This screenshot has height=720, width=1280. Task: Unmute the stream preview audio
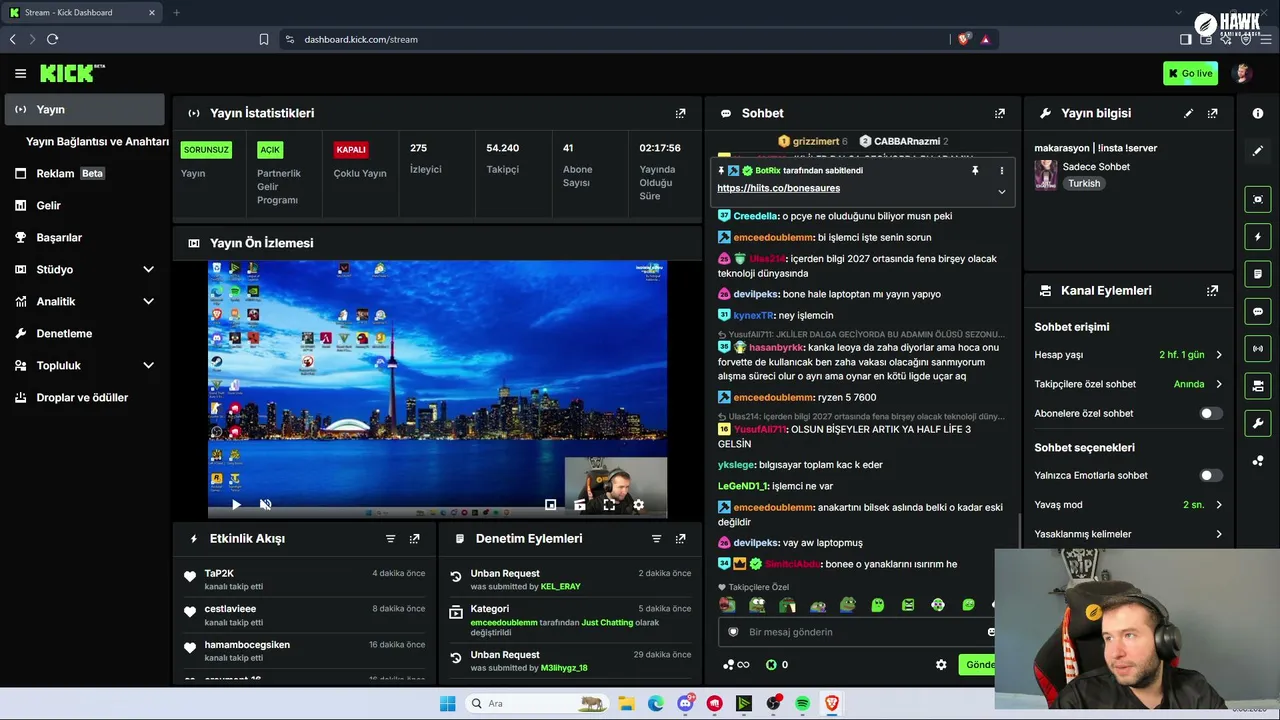[x=265, y=505]
